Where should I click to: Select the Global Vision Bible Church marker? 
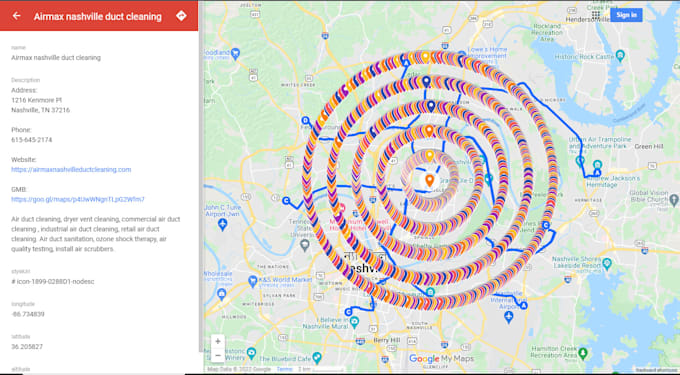point(673,200)
